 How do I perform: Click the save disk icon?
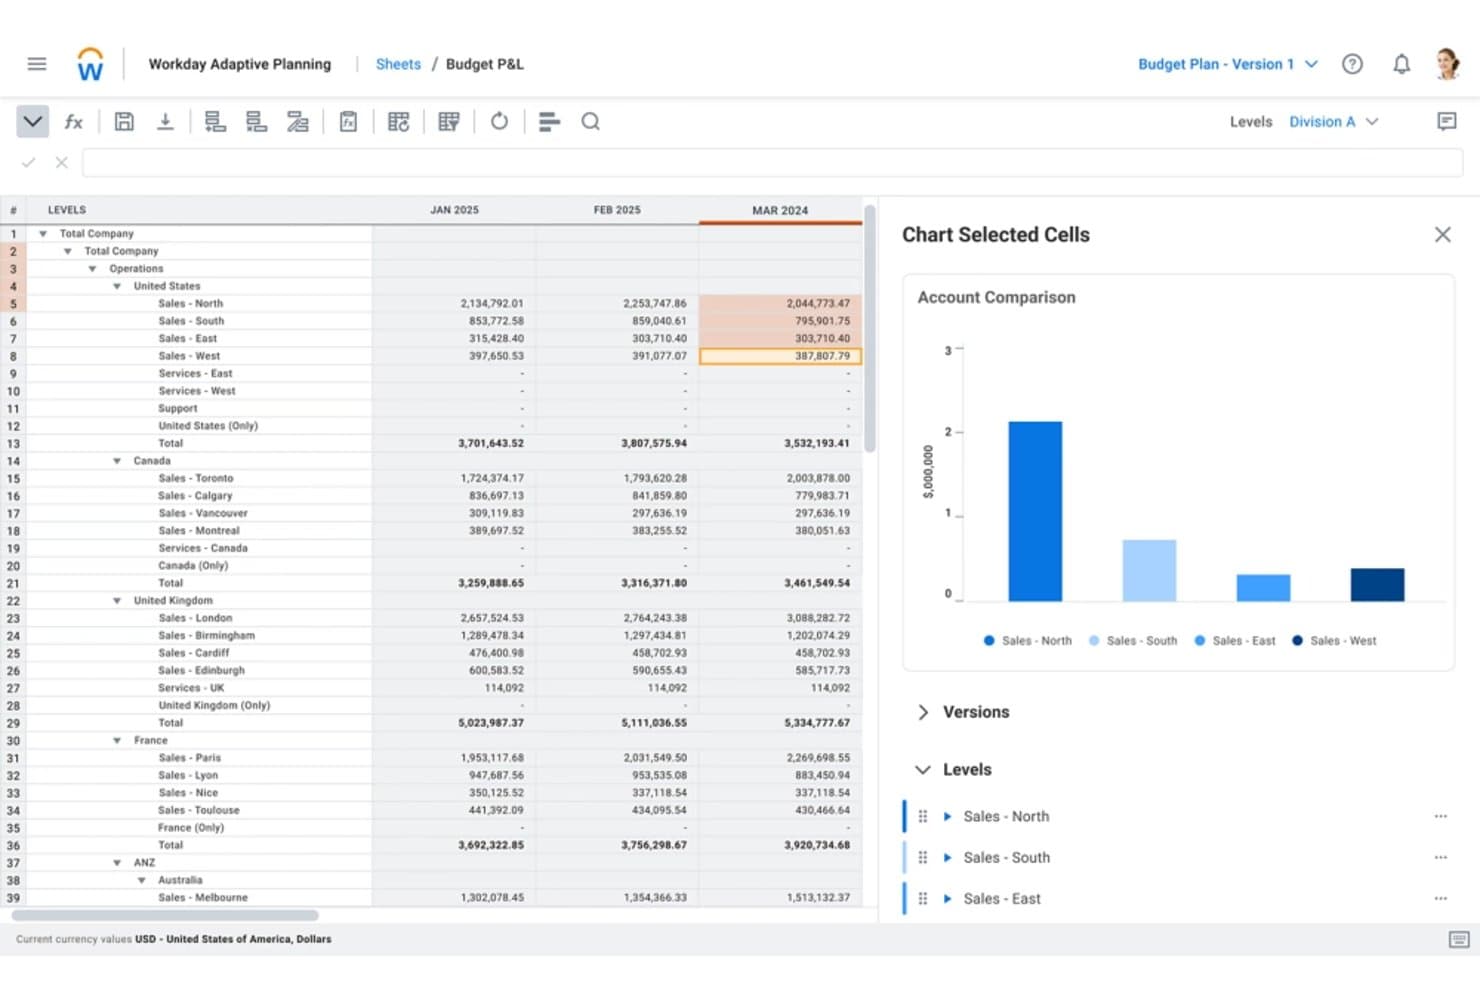pos(124,122)
